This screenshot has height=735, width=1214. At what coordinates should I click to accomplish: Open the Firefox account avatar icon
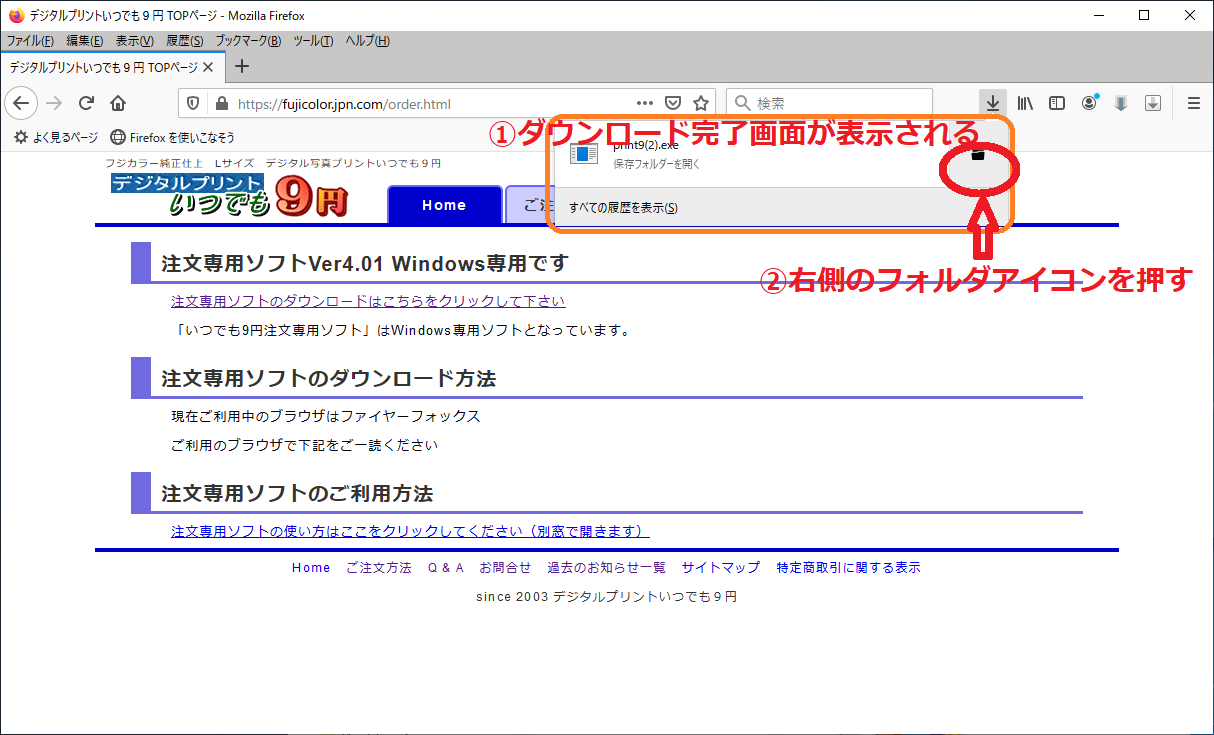point(1089,103)
